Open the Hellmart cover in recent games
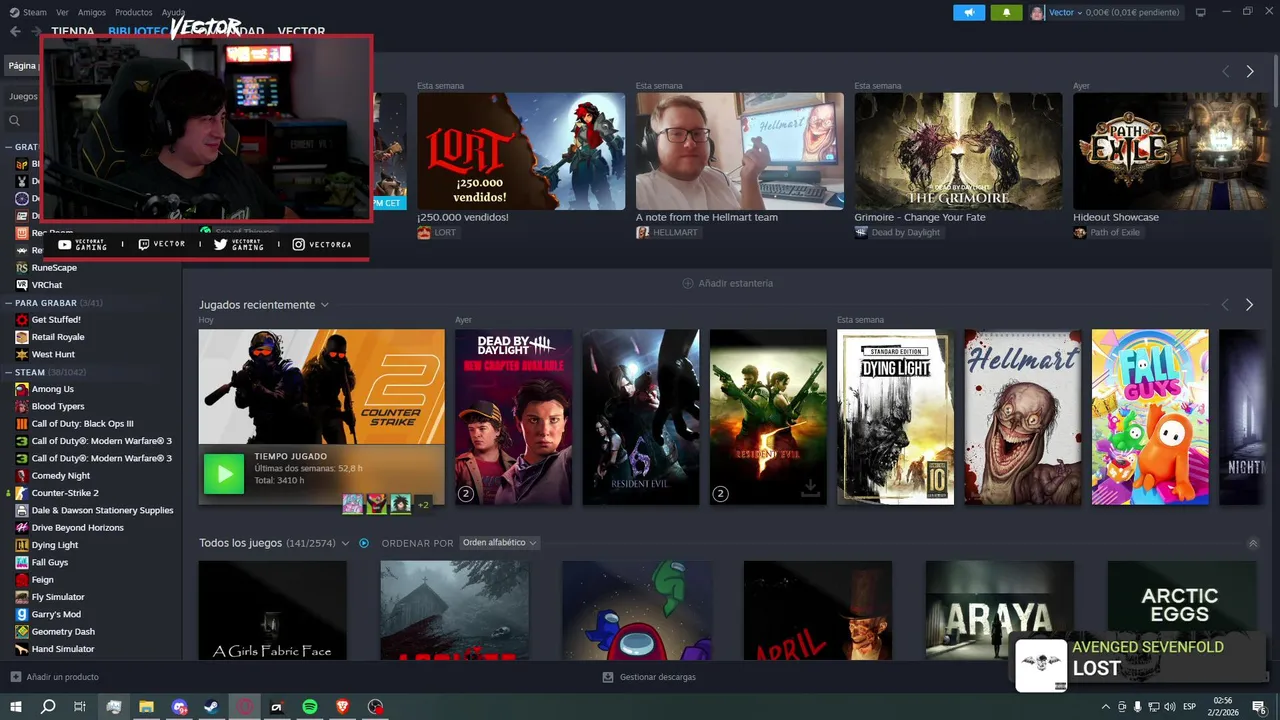1280x720 pixels. tap(1022, 417)
